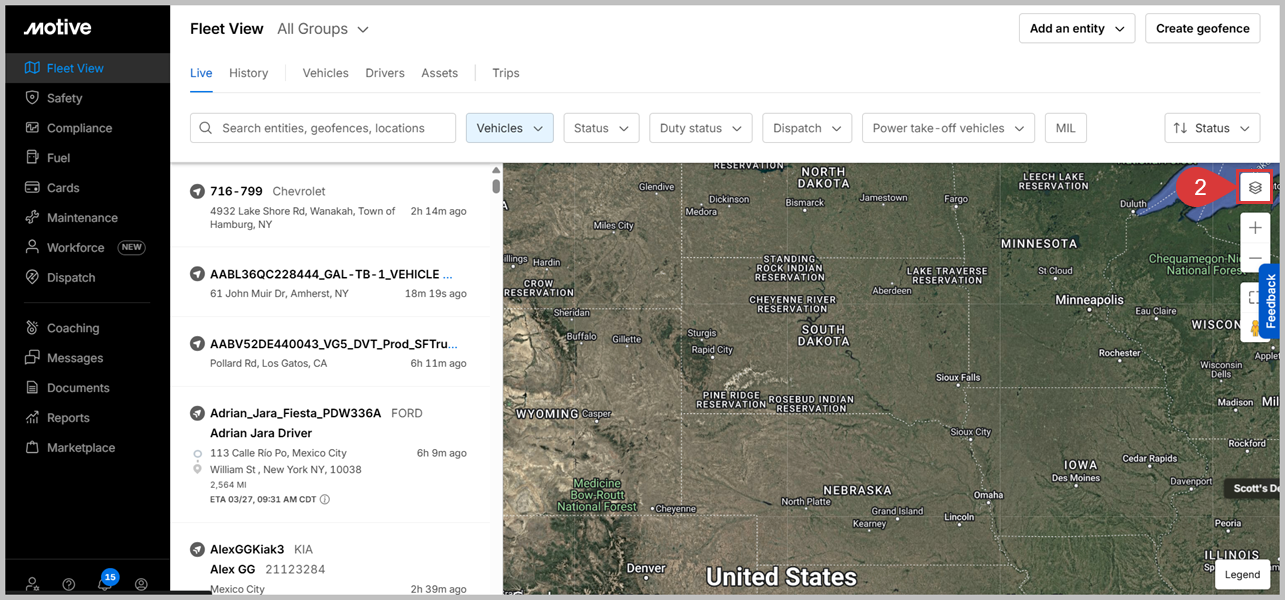Zoom in on the map
The height and width of the screenshot is (600, 1285).
tap(1255, 228)
